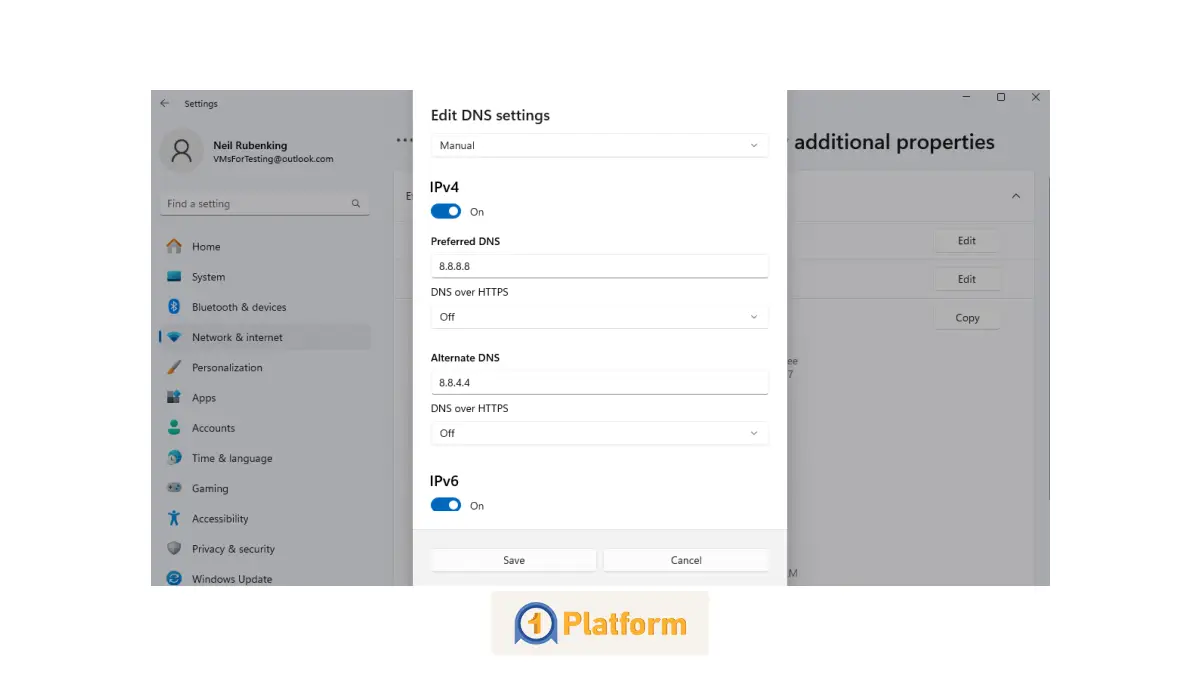Open the Time & language section

tap(232, 458)
